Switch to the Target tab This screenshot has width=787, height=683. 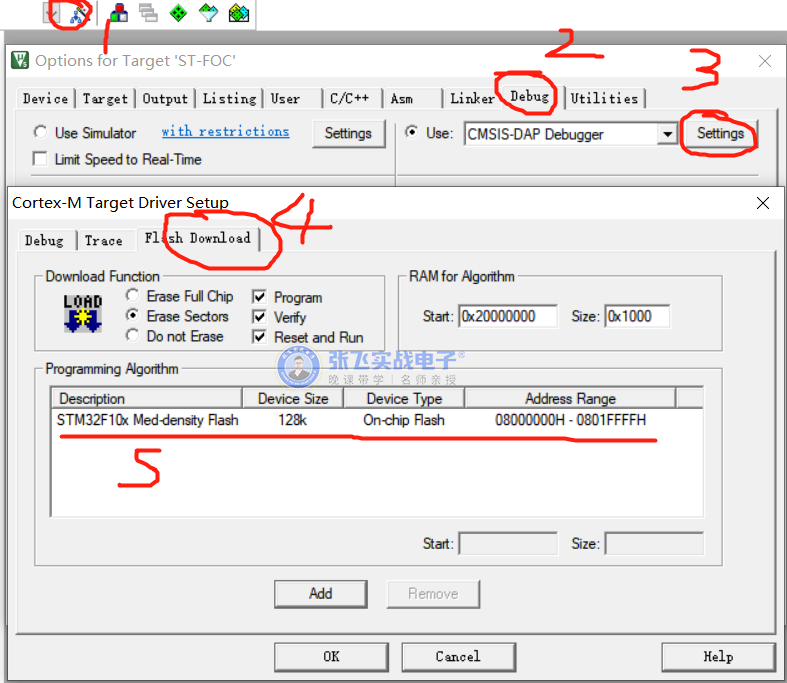point(105,98)
